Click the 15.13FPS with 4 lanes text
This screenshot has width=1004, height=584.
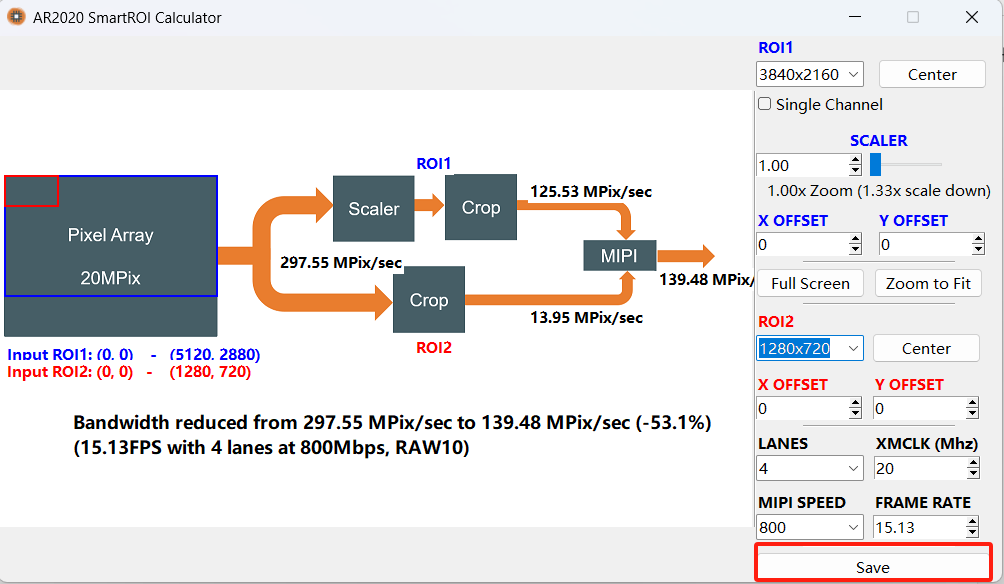pyautogui.click(x=271, y=447)
